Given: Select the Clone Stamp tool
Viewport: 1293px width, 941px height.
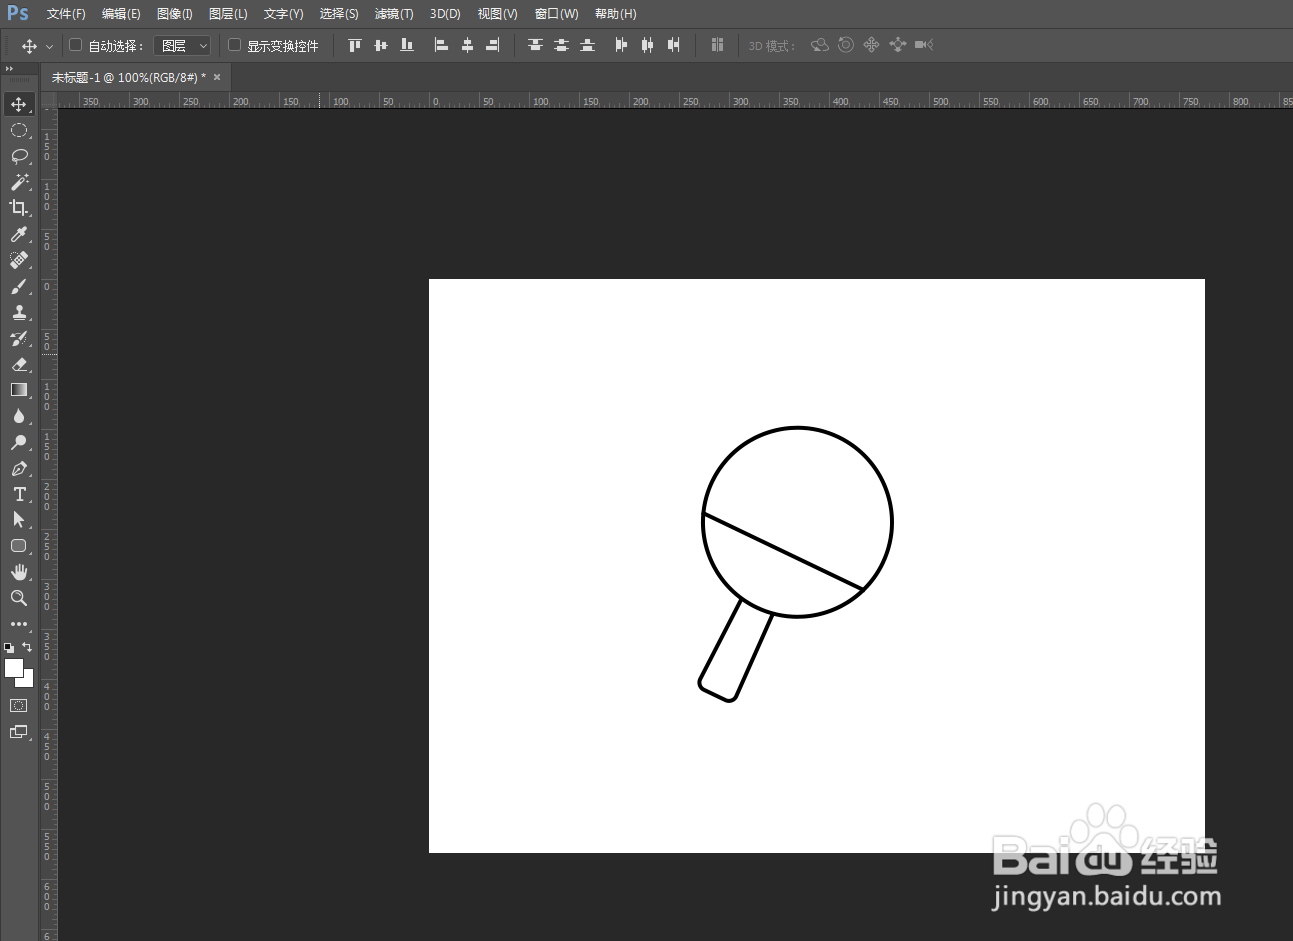Looking at the screenshot, I should [x=19, y=312].
